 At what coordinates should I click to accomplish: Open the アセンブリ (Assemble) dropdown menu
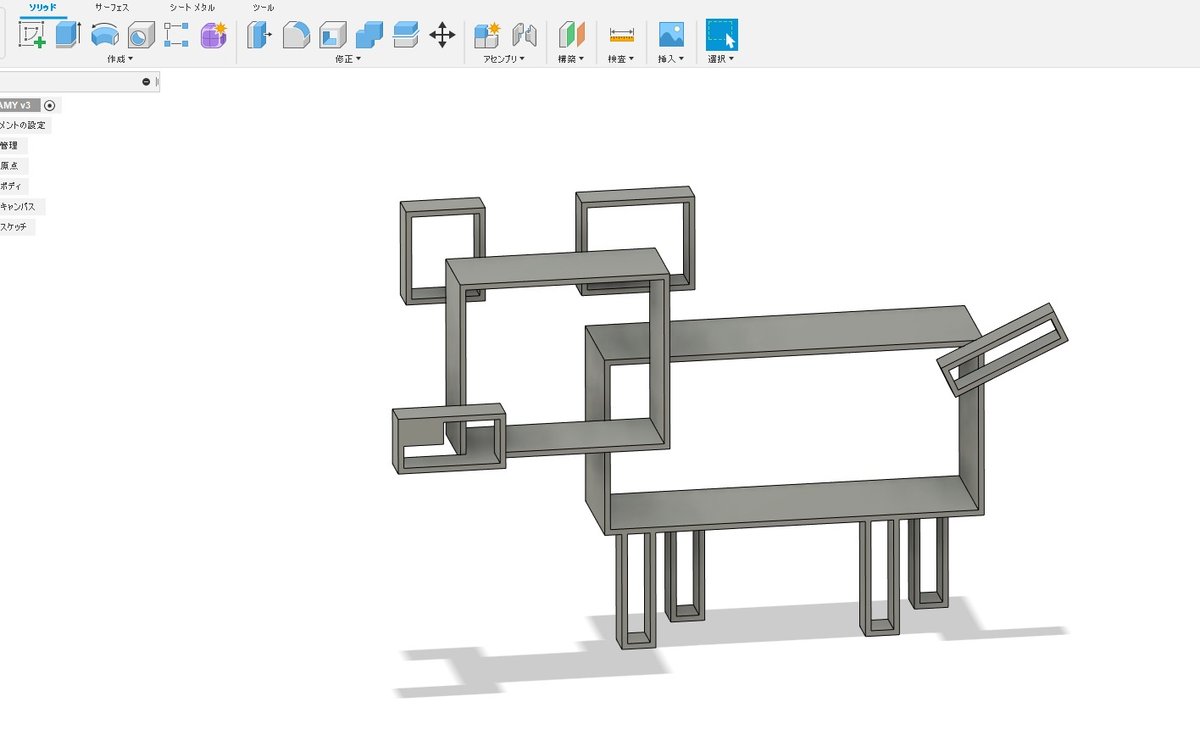pos(505,59)
